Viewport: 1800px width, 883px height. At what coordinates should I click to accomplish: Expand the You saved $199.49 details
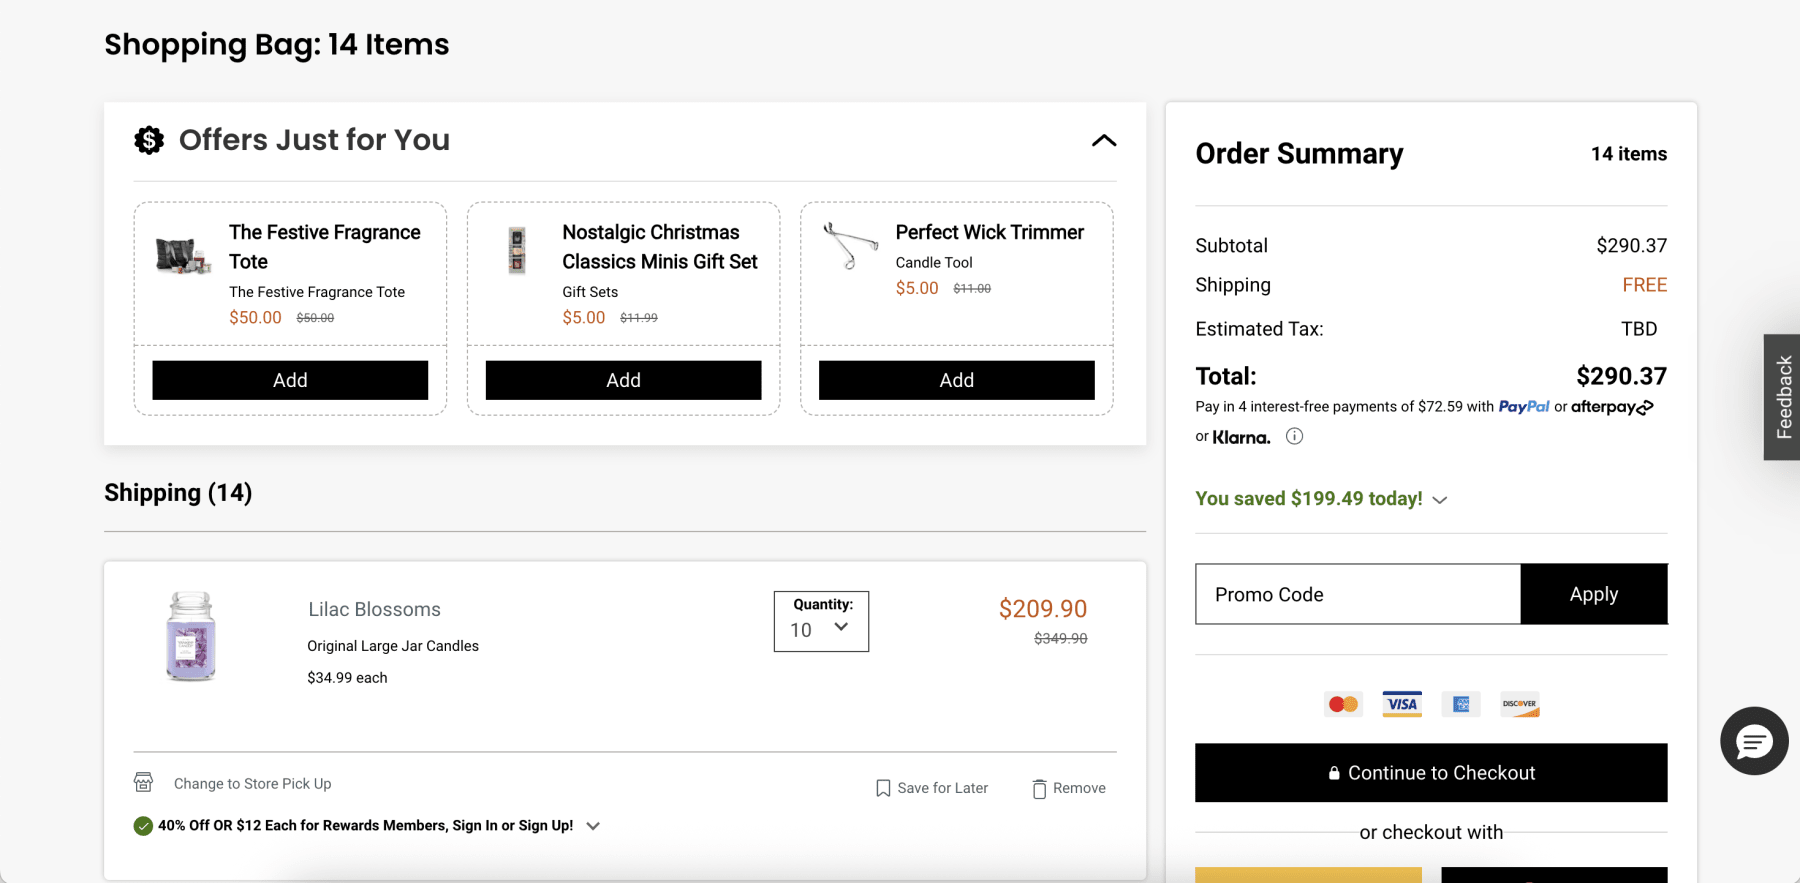click(1440, 500)
